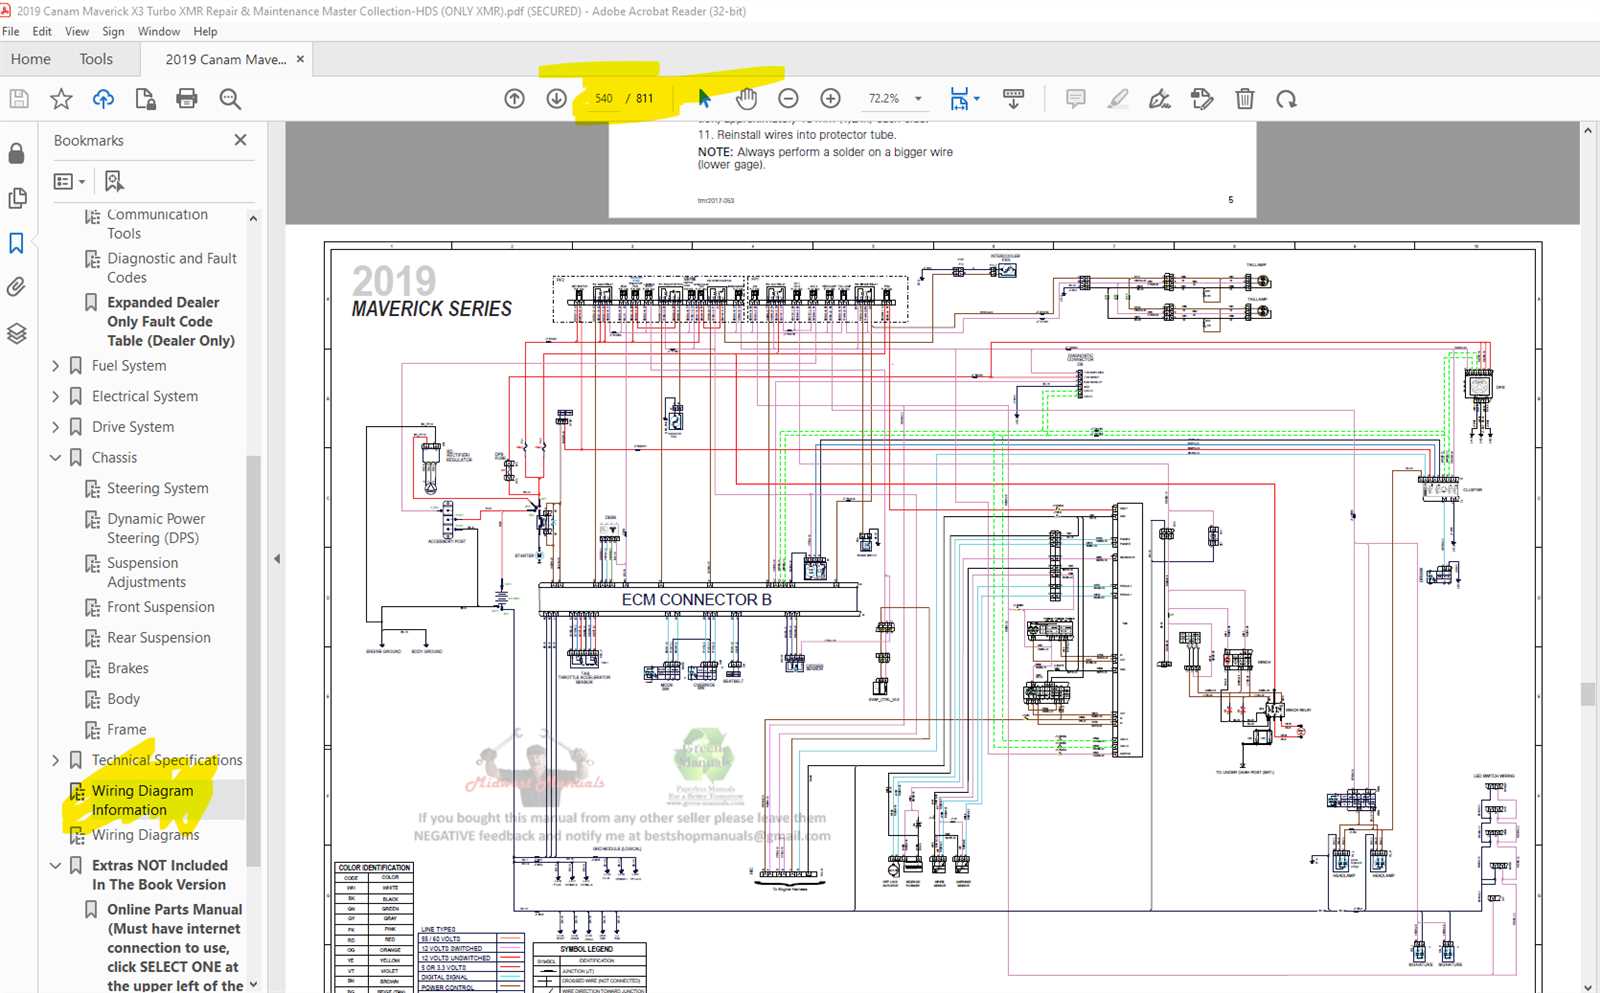Open Diagnostic and Fault Codes bookmark

tap(171, 268)
